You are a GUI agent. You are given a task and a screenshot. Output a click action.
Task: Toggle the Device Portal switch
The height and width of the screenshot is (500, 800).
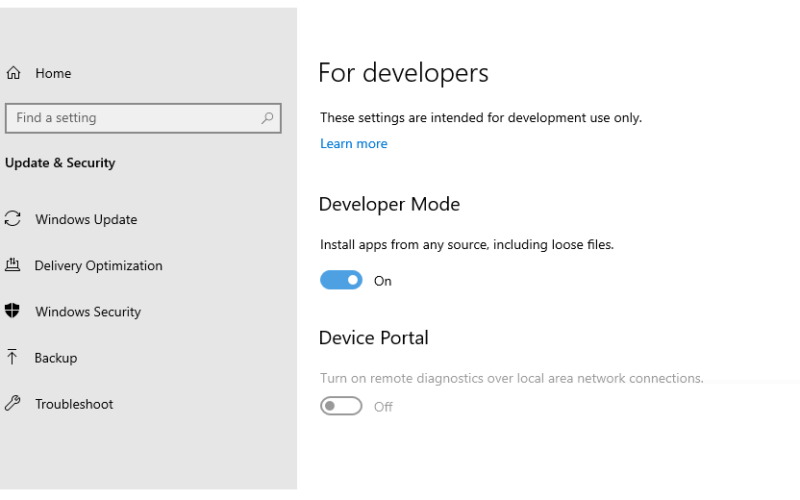(x=341, y=406)
